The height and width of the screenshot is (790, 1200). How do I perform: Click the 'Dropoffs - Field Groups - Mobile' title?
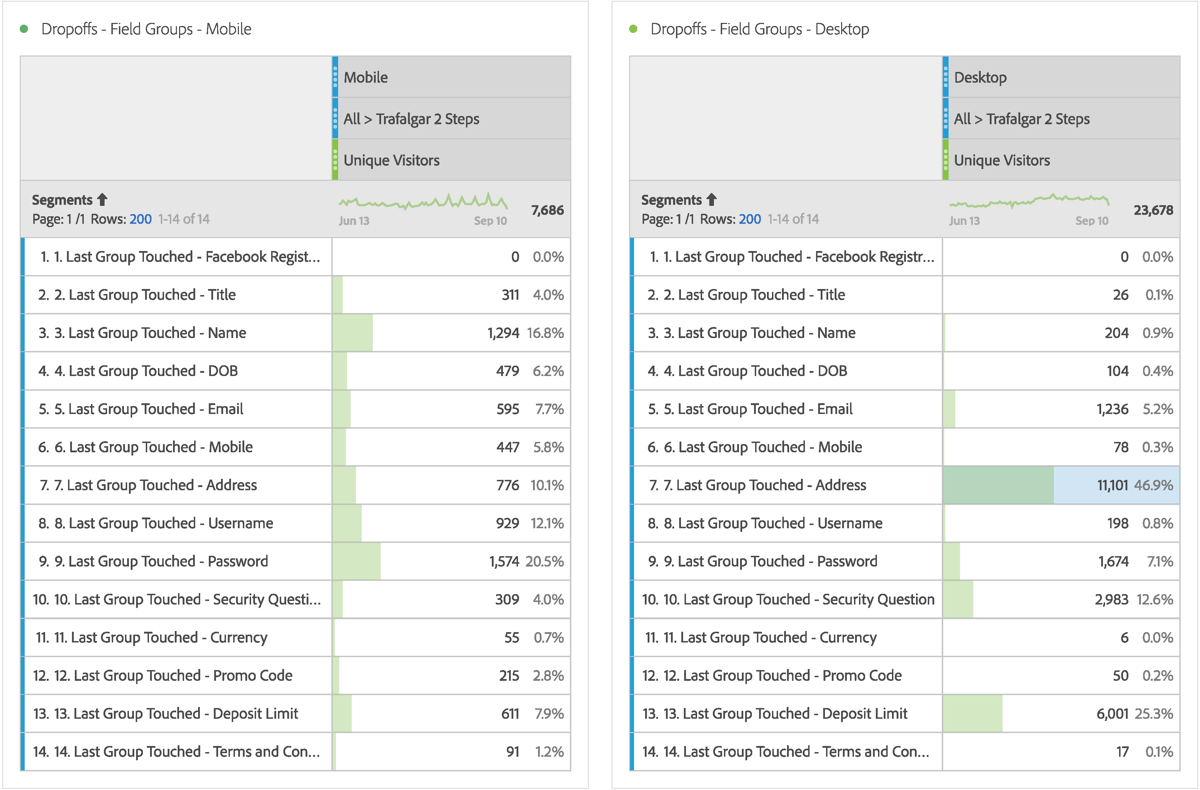(146, 29)
